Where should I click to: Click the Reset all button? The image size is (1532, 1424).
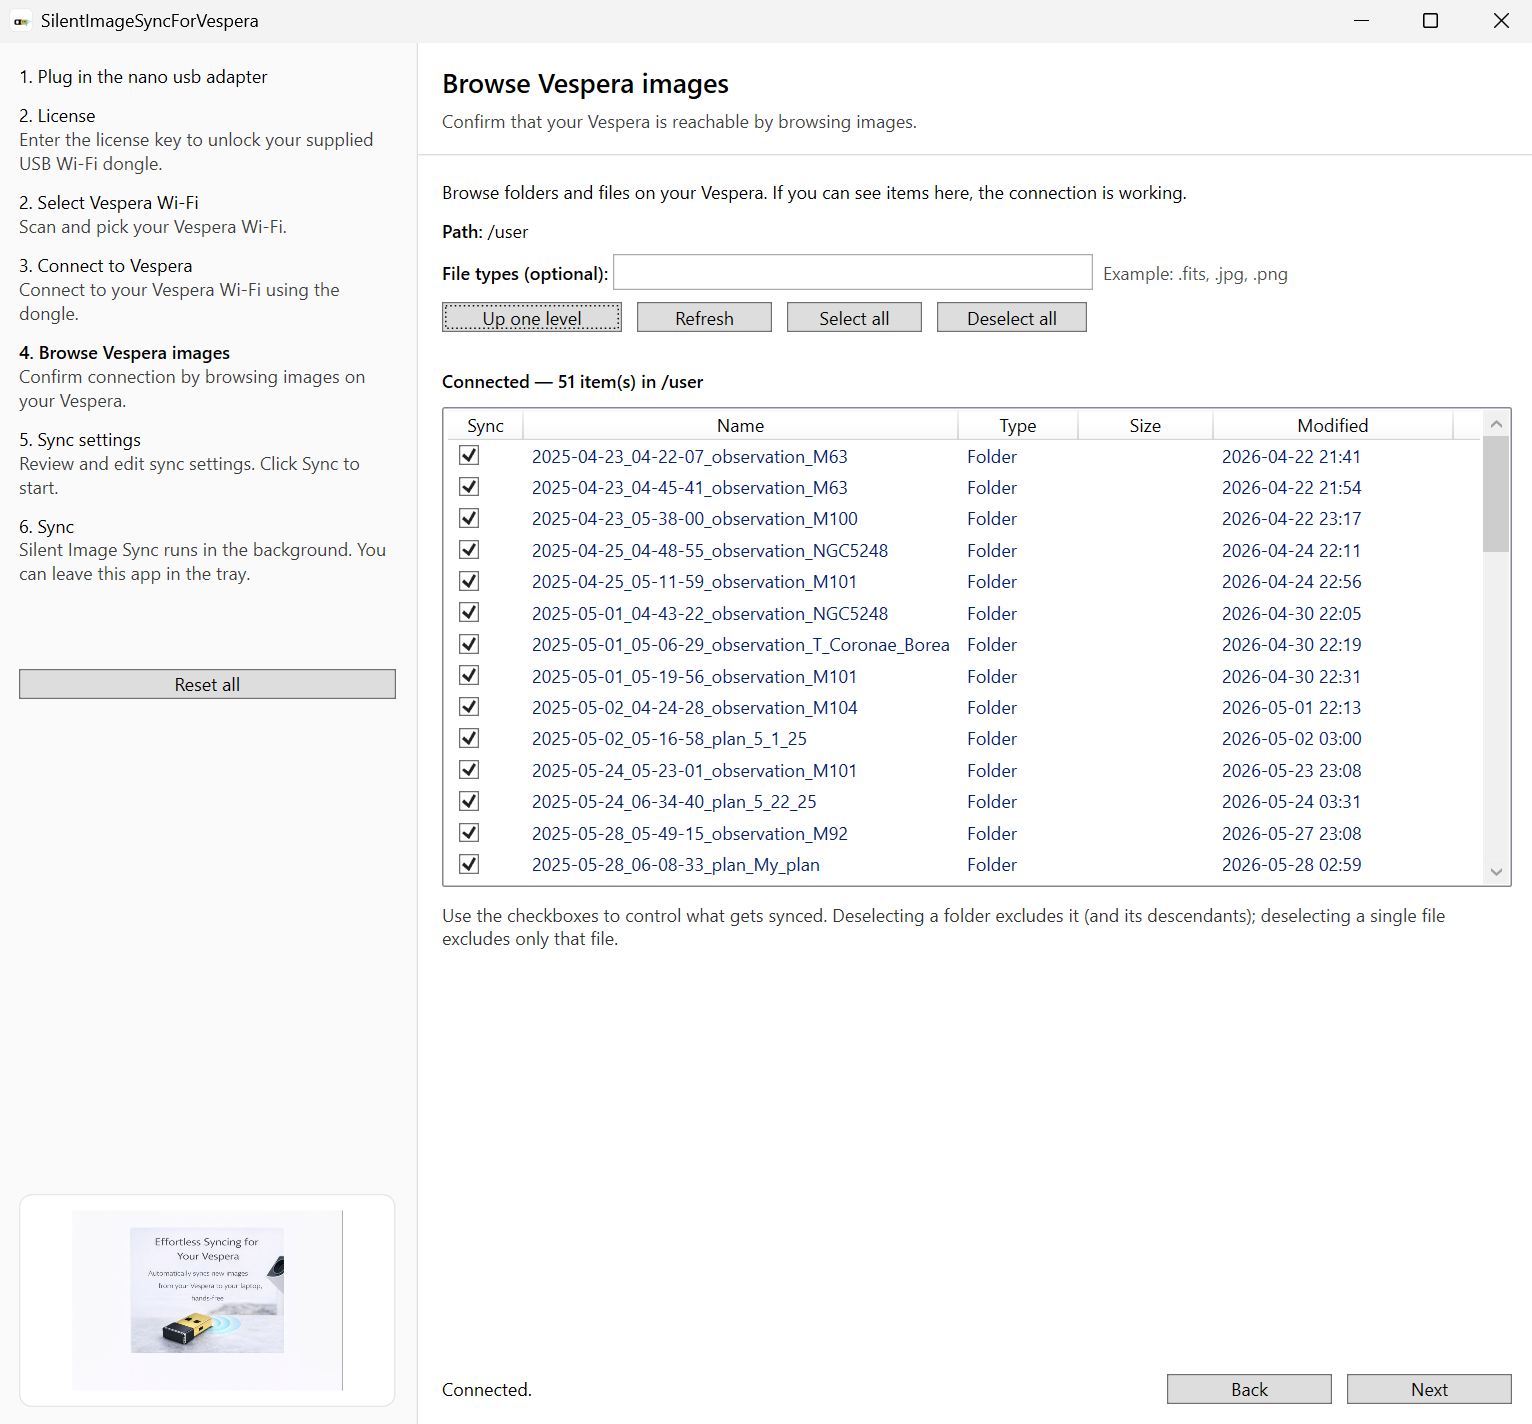[x=207, y=684]
